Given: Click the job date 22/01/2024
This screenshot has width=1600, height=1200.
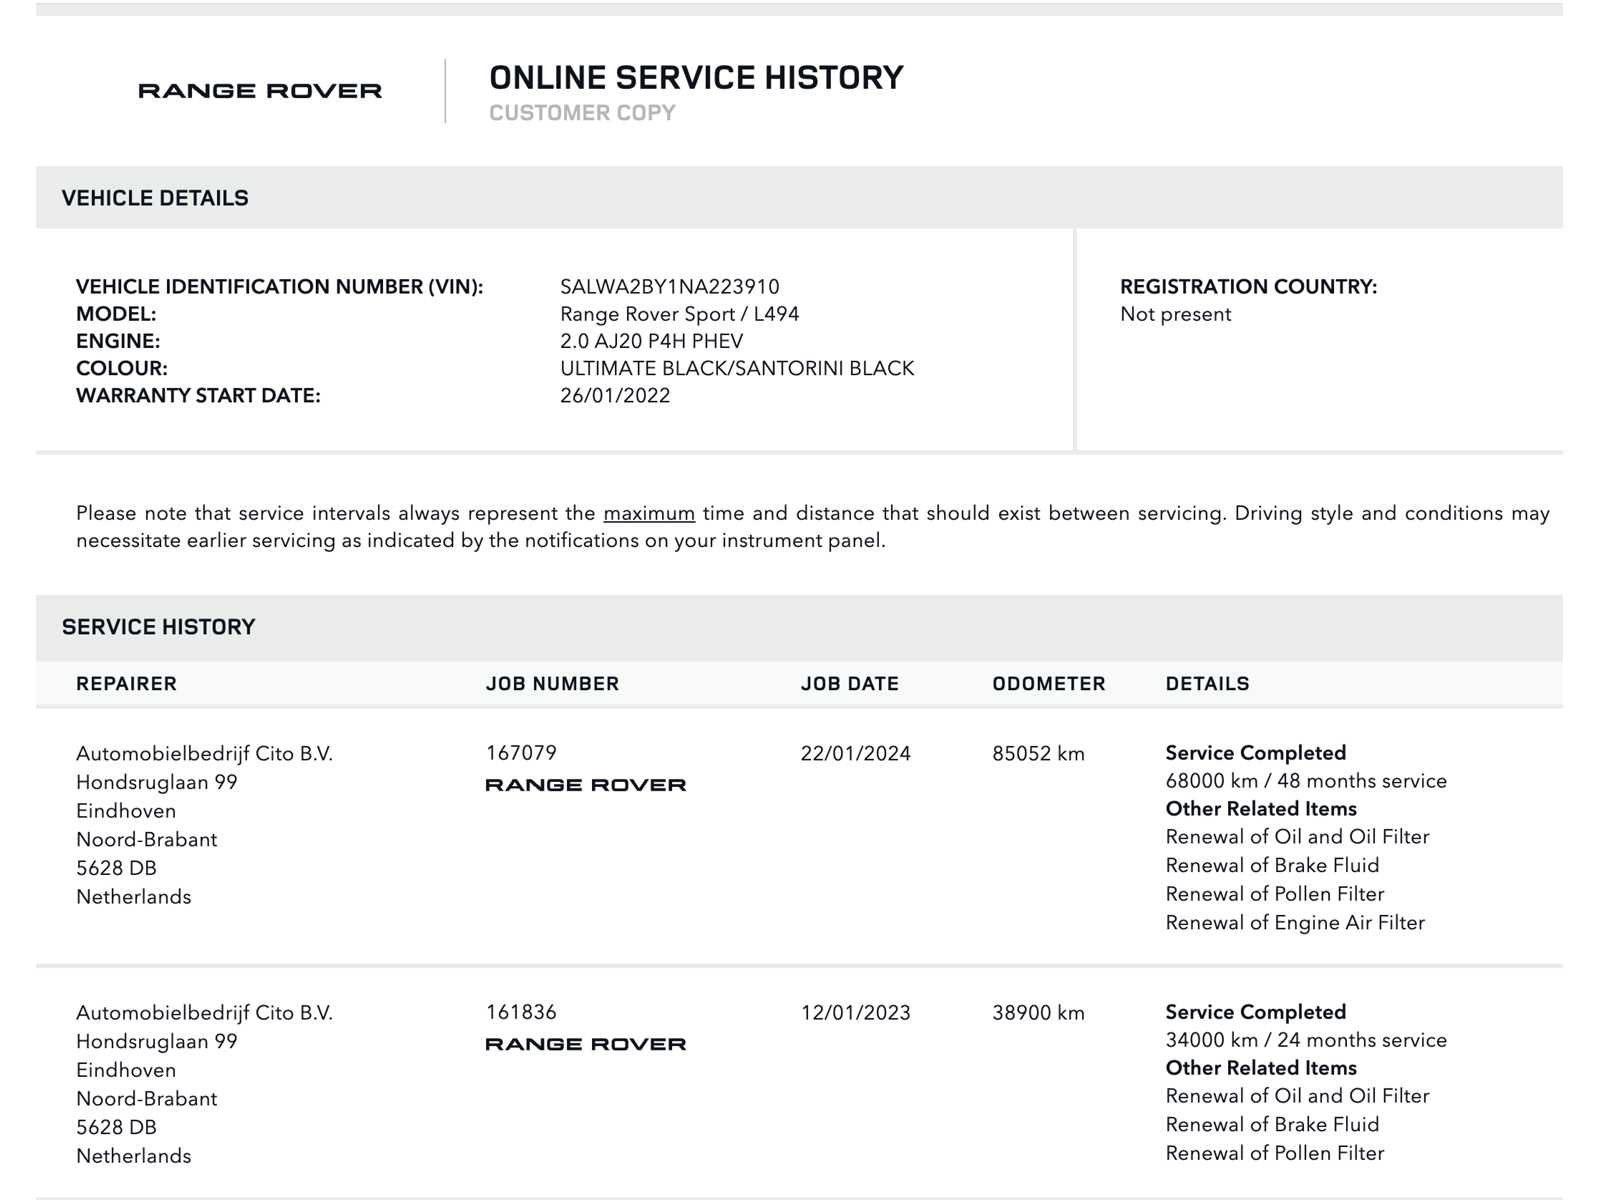Looking at the screenshot, I should (x=855, y=754).
